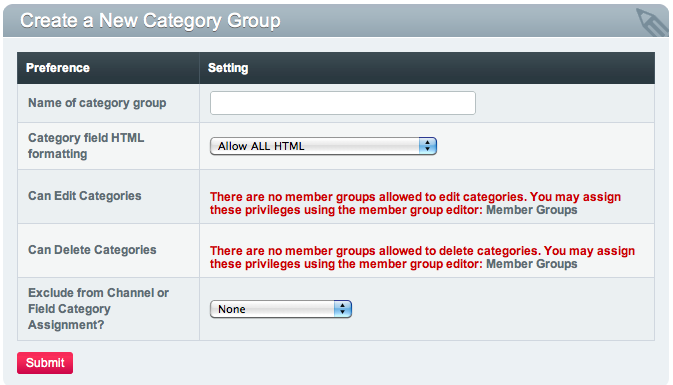673x385 pixels.
Task: Click the 'Can Delete Categories' label
Action: (x=92, y=250)
